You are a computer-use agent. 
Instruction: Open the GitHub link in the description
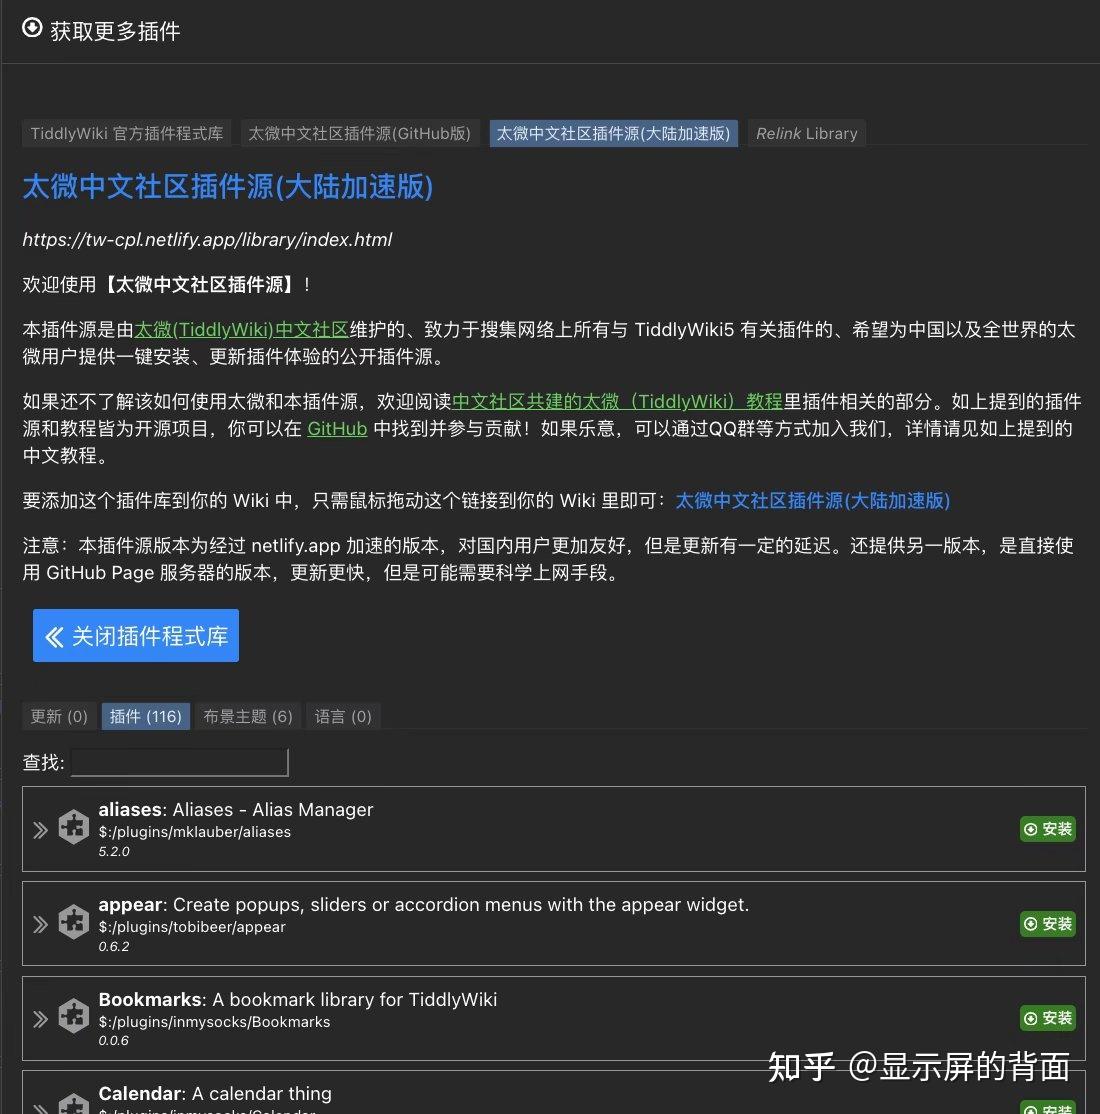pos(336,428)
